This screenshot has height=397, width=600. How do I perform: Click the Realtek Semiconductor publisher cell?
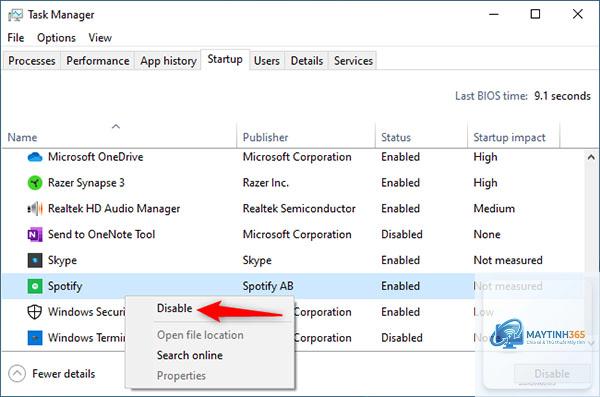(299, 209)
